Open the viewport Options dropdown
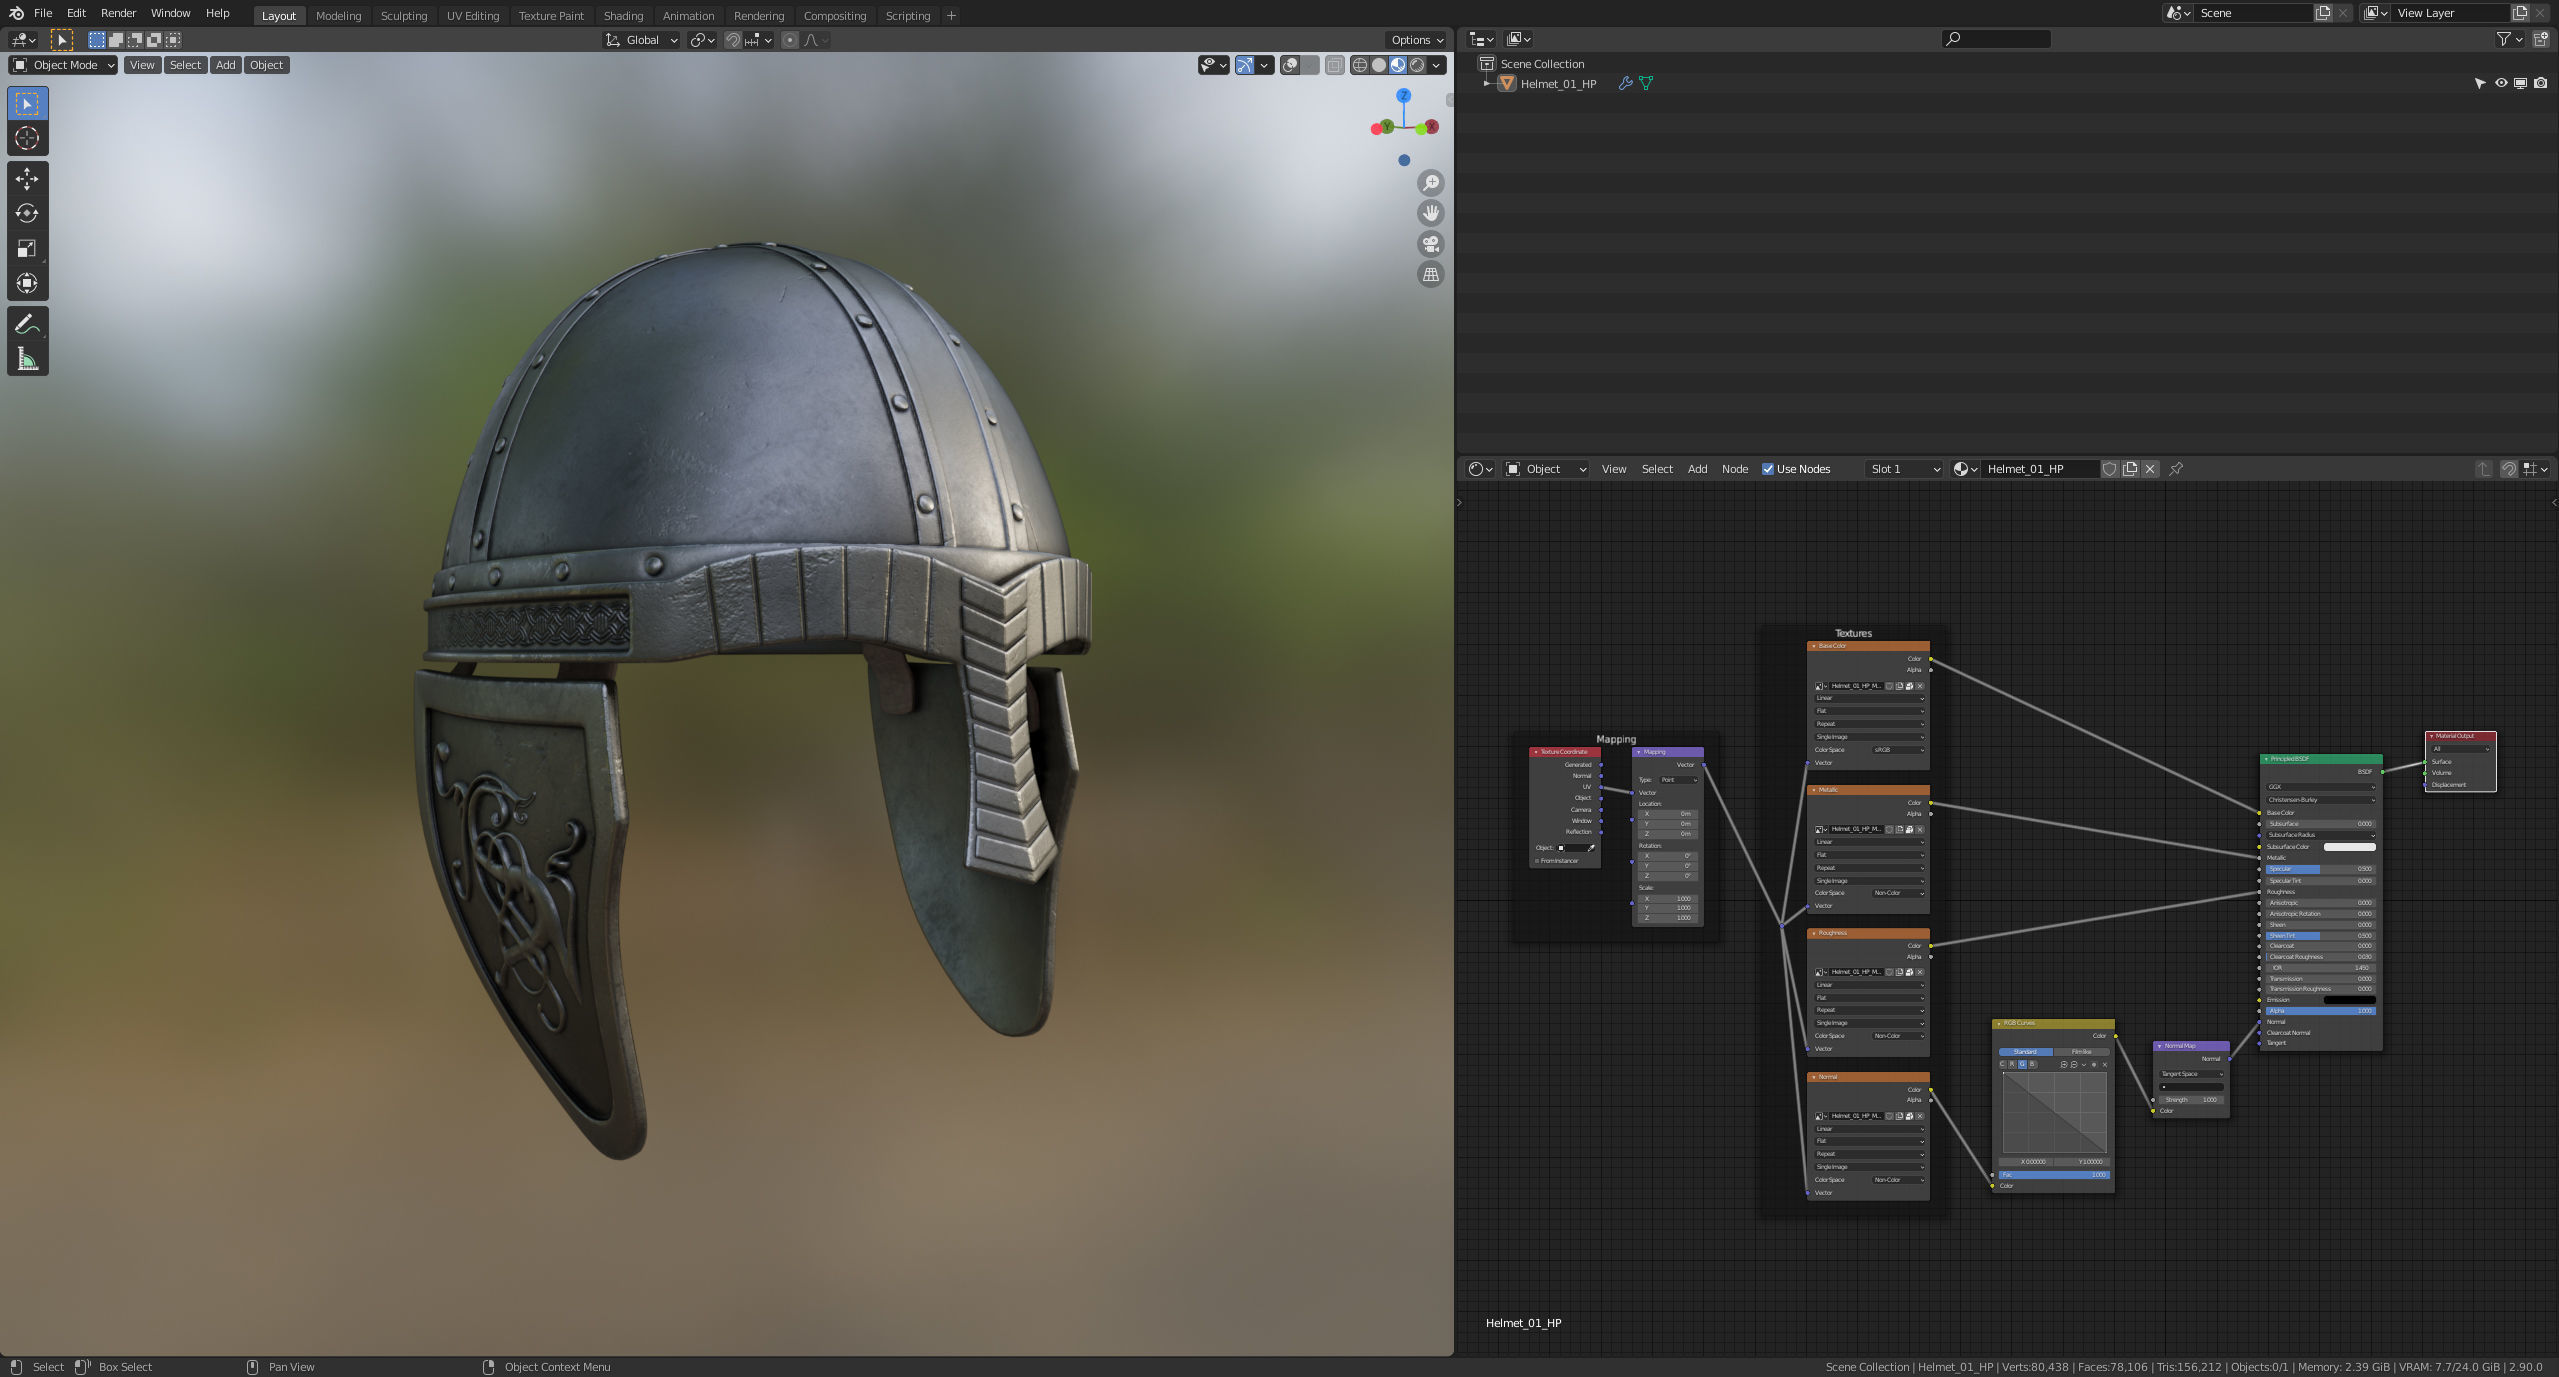The height and width of the screenshot is (1377, 2559). (x=1417, y=40)
